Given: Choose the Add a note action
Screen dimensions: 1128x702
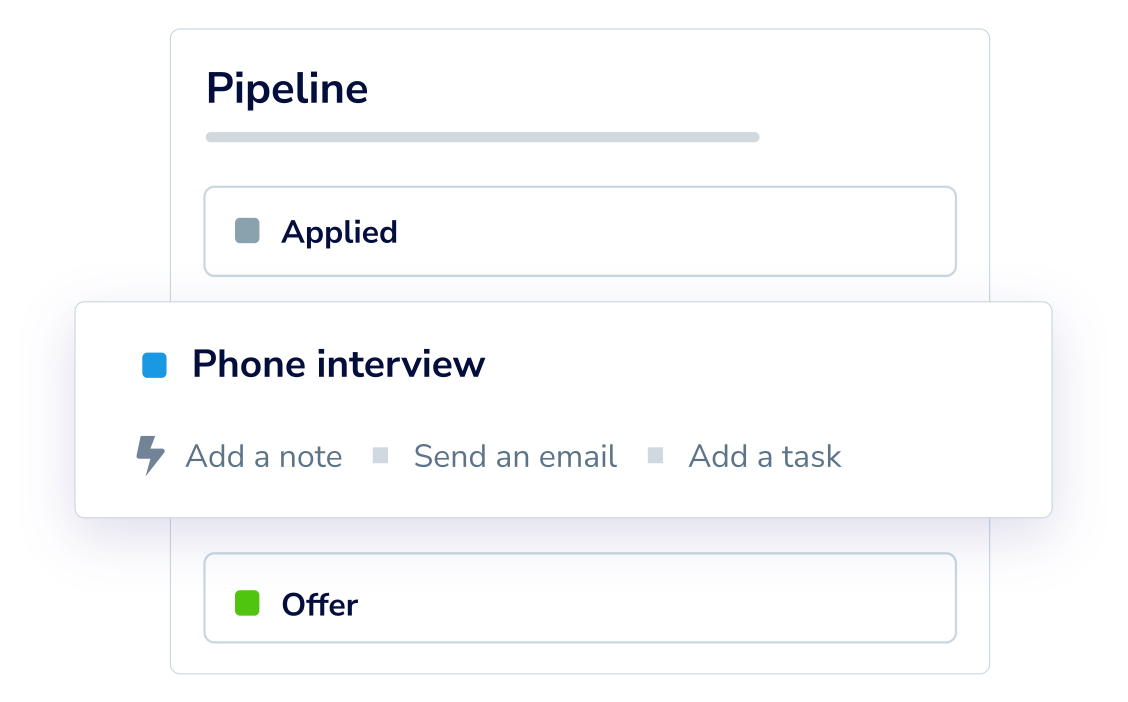Looking at the screenshot, I should coord(264,457).
